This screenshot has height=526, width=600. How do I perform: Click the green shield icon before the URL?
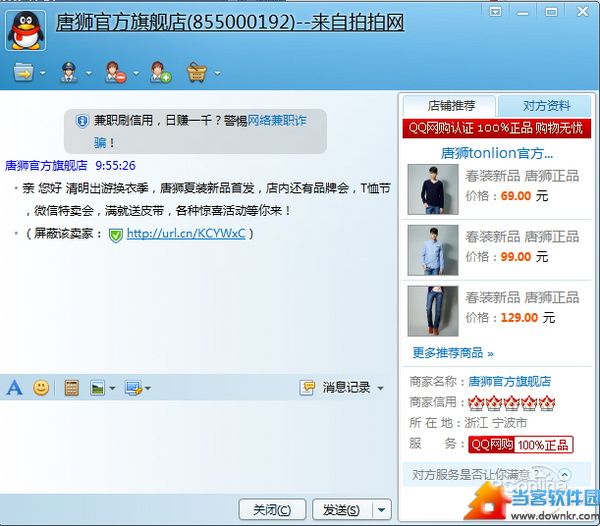coord(116,235)
